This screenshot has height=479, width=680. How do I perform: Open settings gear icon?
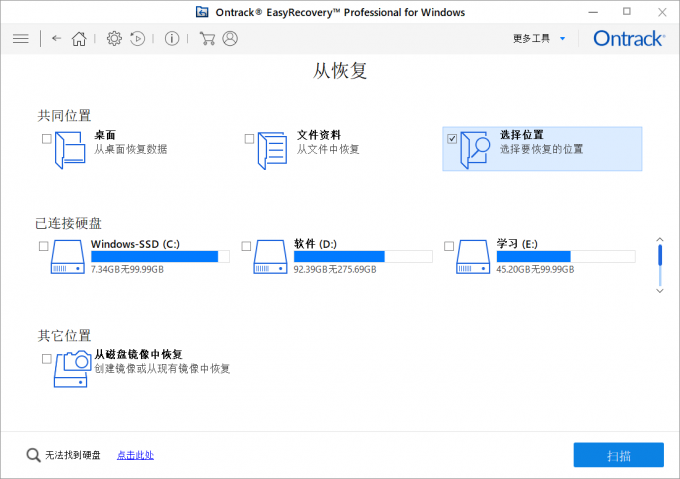point(114,39)
